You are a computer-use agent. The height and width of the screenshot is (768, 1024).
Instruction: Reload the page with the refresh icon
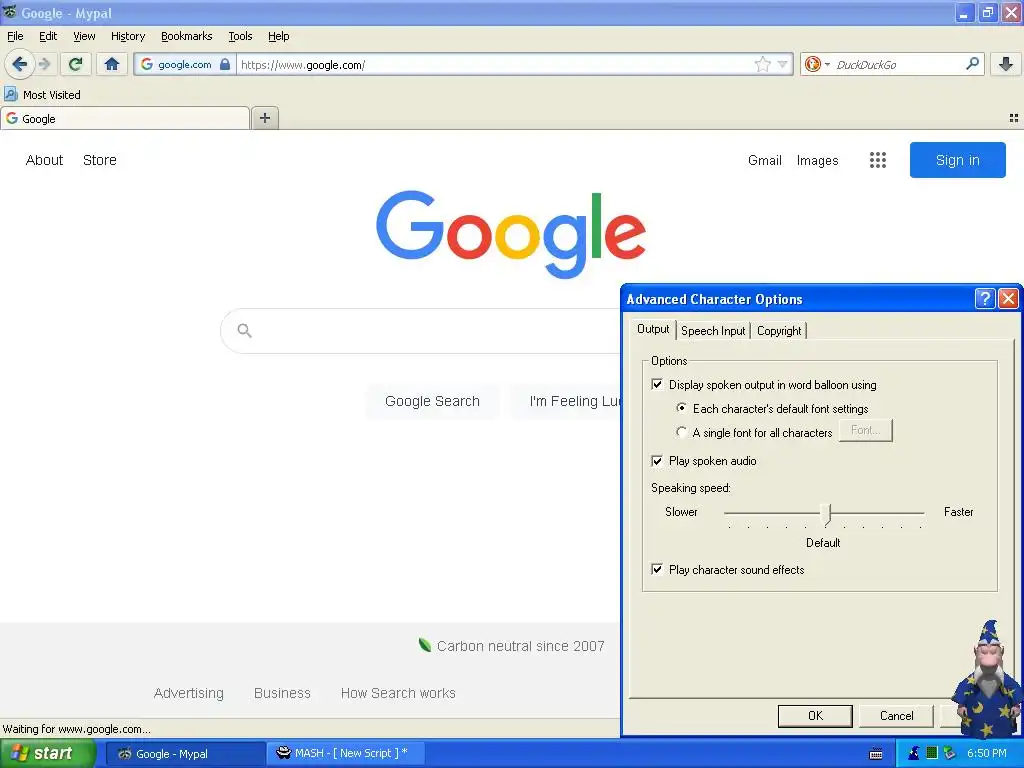point(76,64)
